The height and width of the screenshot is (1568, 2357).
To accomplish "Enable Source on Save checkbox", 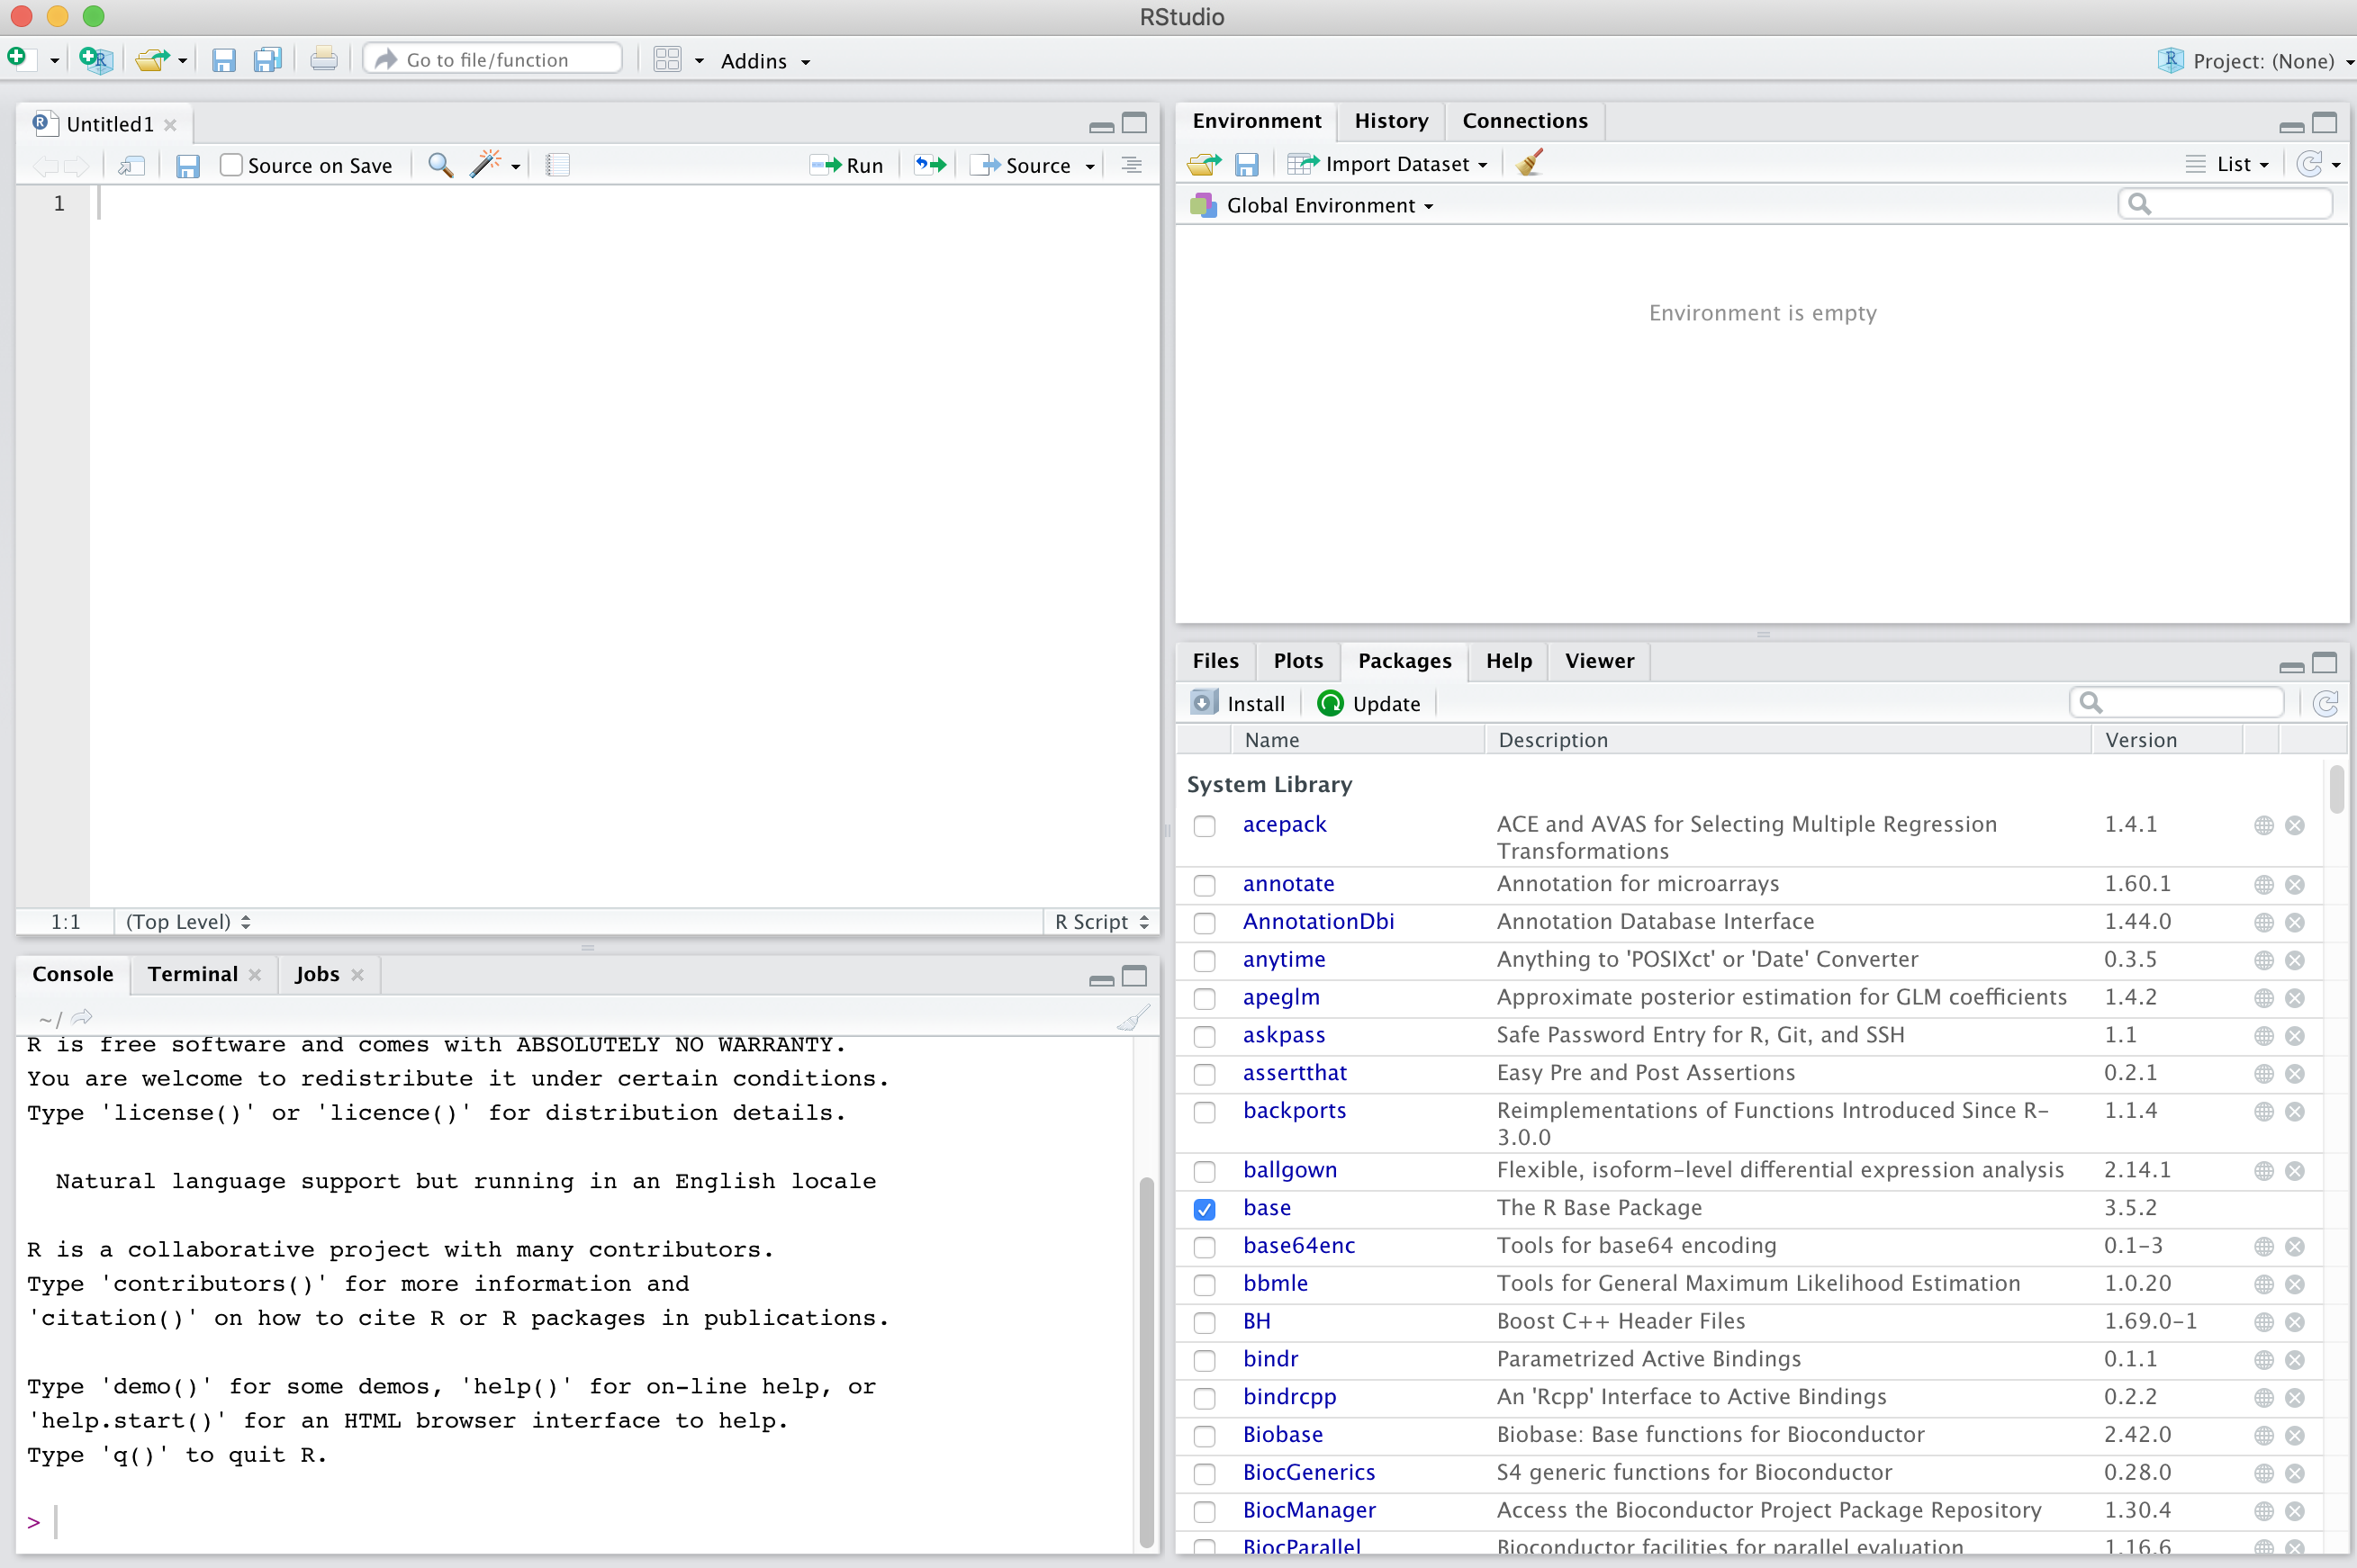I will coord(231,165).
